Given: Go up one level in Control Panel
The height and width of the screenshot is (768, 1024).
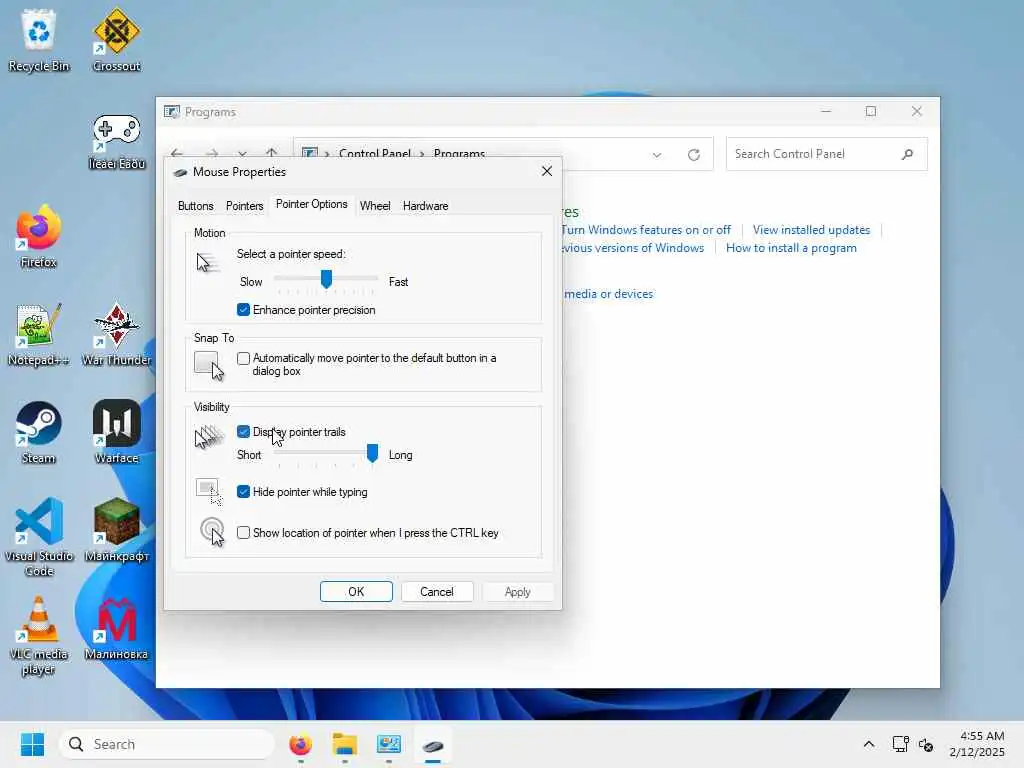Looking at the screenshot, I should click(x=272, y=153).
